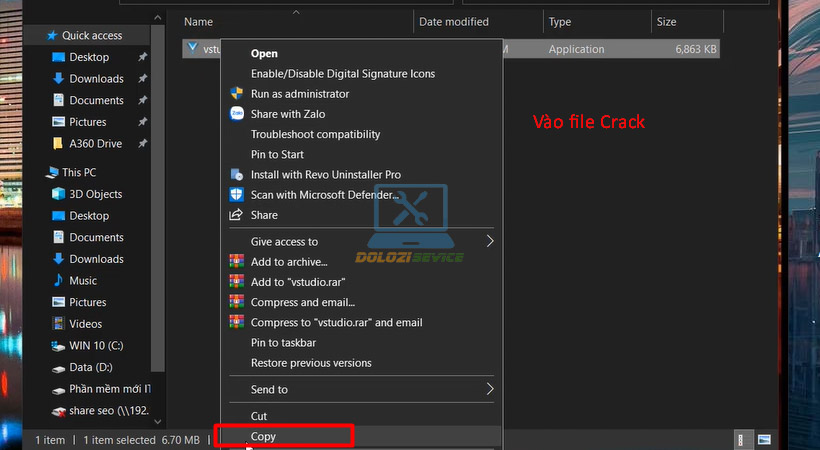Expand the Give access to submenu arrow
Image resolution: width=820 pixels, height=450 pixels.
tap(490, 241)
